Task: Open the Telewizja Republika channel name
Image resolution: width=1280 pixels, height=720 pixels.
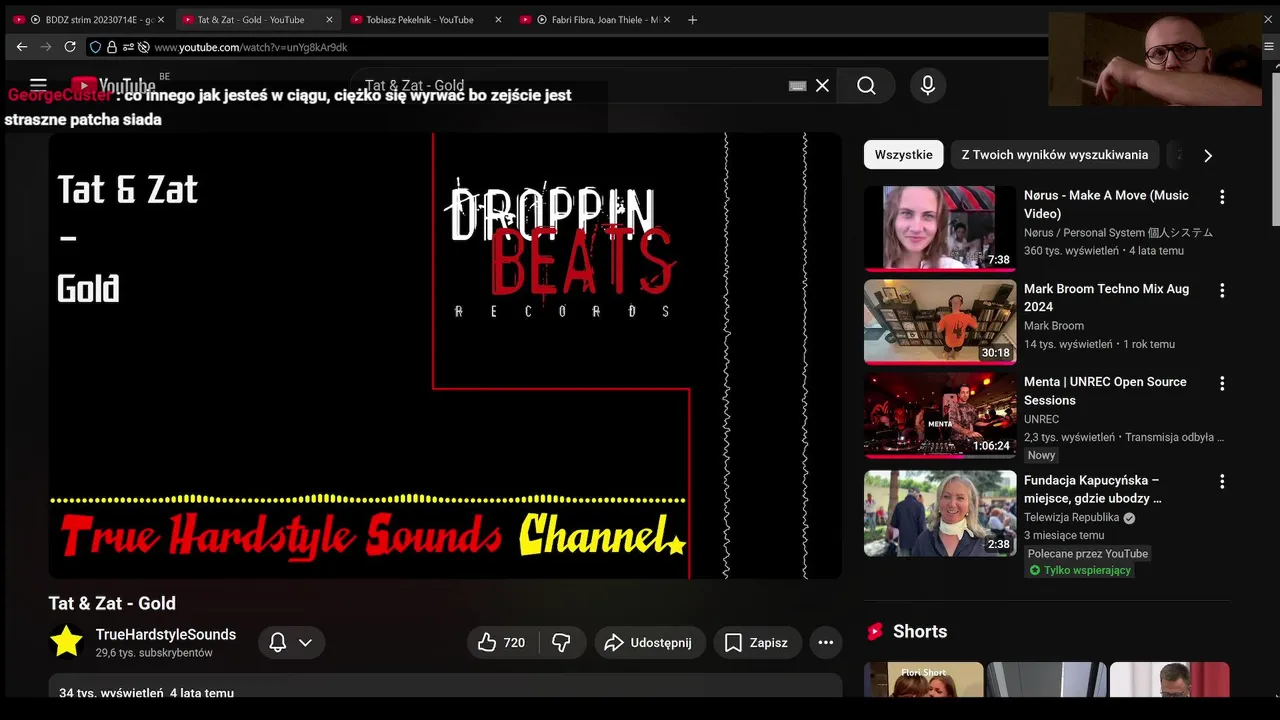Action: point(1071,518)
